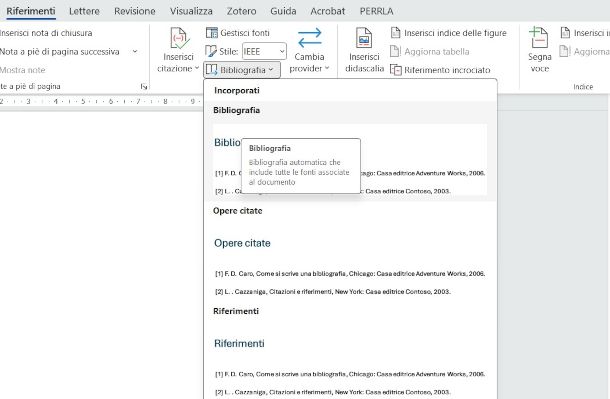Open the Revisione tab

pos(135,11)
